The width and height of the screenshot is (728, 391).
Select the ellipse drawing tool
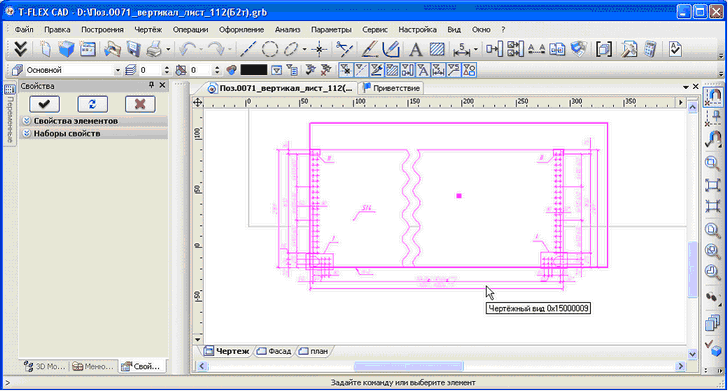pyautogui.click(x=291, y=49)
